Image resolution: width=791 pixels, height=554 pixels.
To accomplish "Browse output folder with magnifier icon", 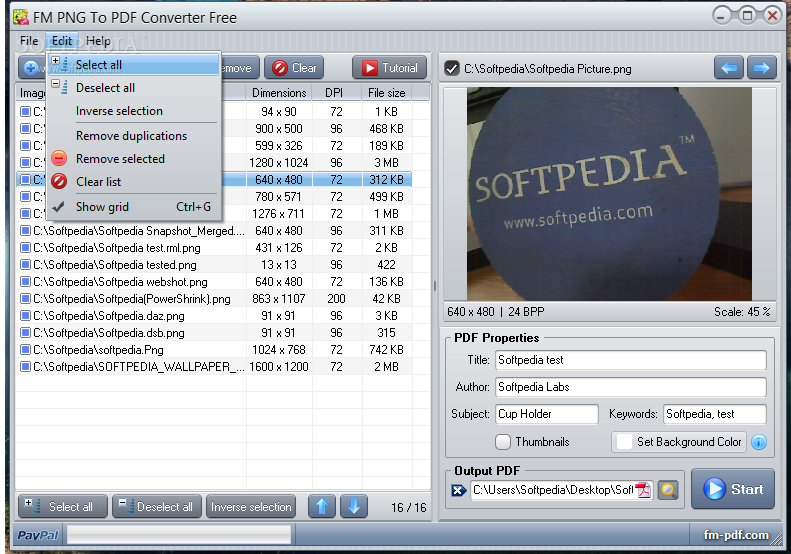I will [x=668, y=490].
